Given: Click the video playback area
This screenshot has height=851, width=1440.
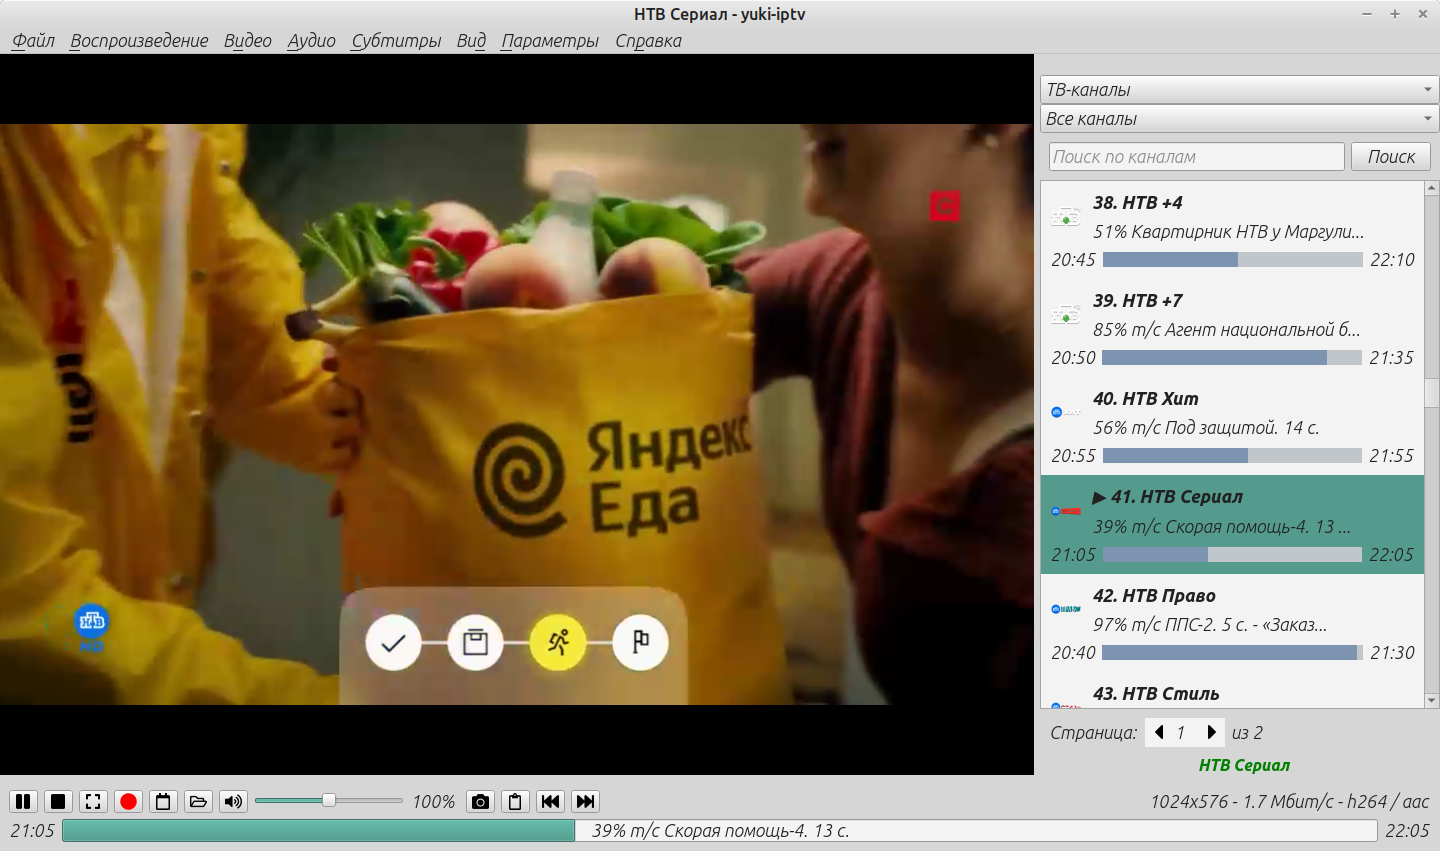Looking at the screenshot, I should 517,414.
